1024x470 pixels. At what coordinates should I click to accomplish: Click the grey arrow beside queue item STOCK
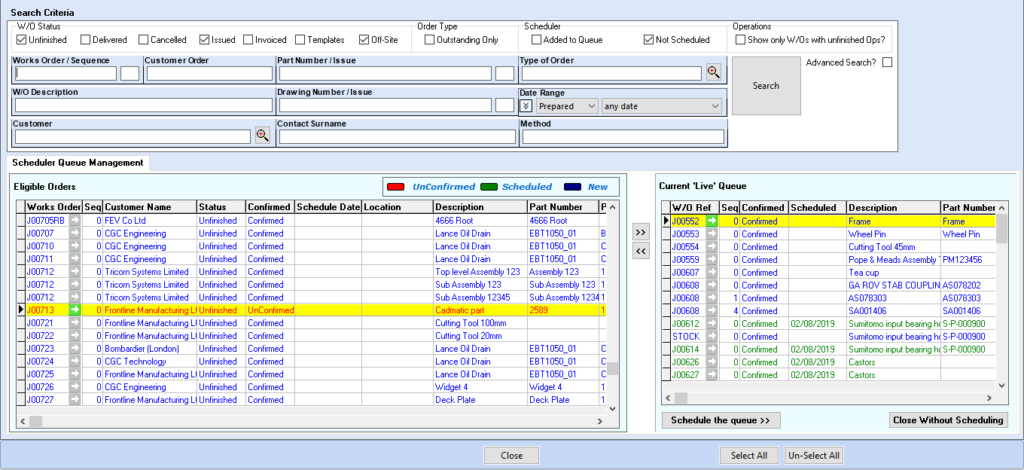pyautogui.click(x=711, y=337)
